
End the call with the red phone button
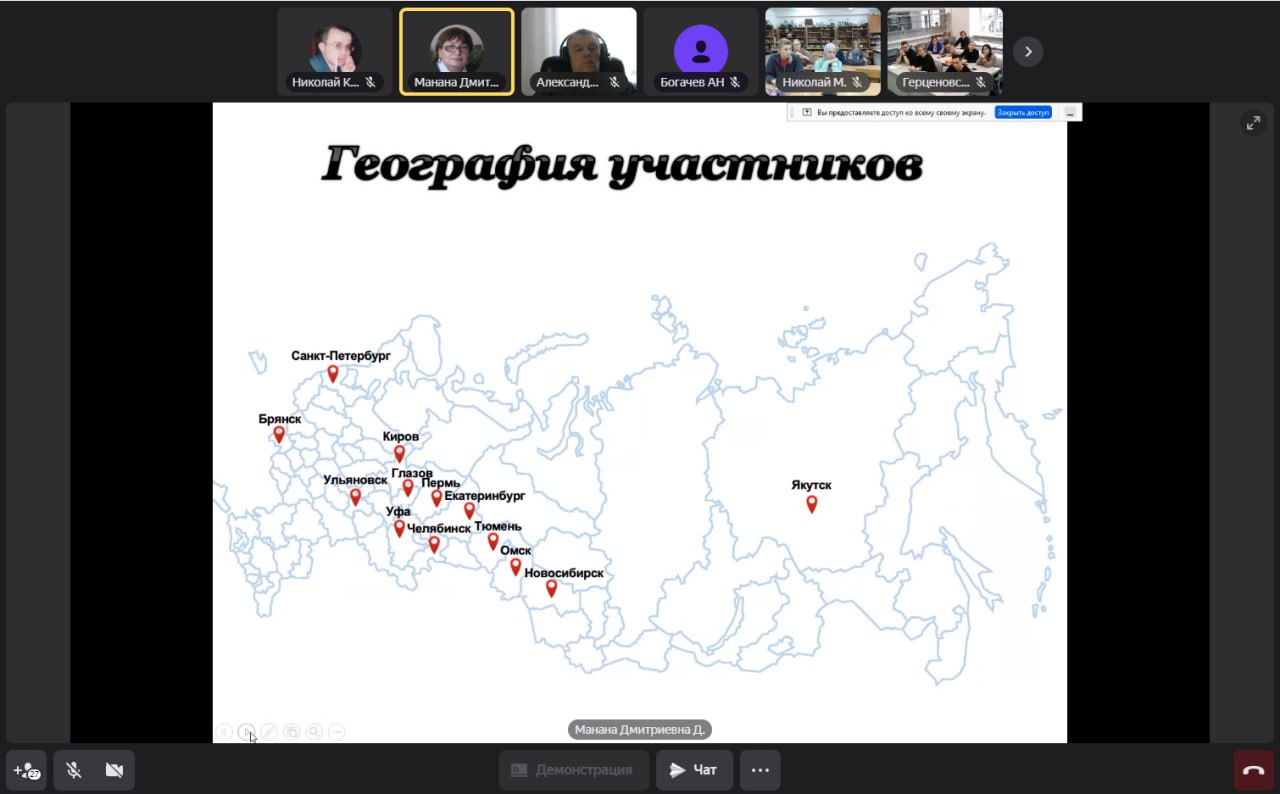(x=1253, y=770)
